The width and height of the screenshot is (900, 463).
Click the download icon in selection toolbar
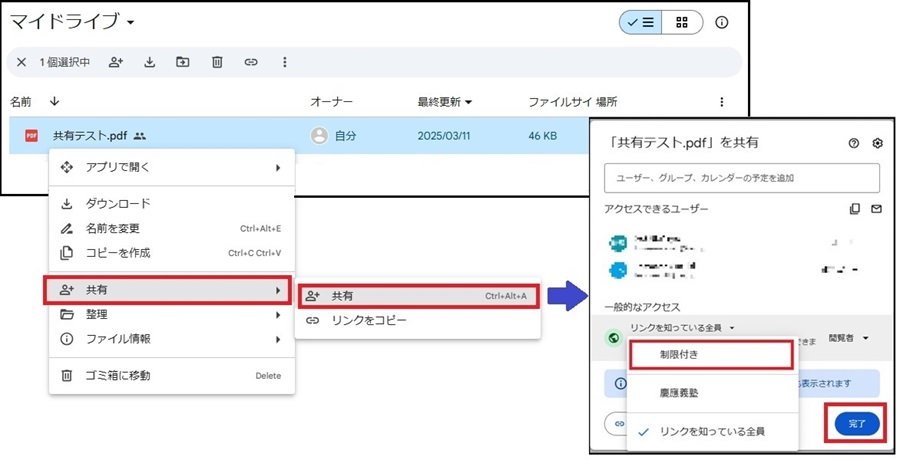[150, 62]
